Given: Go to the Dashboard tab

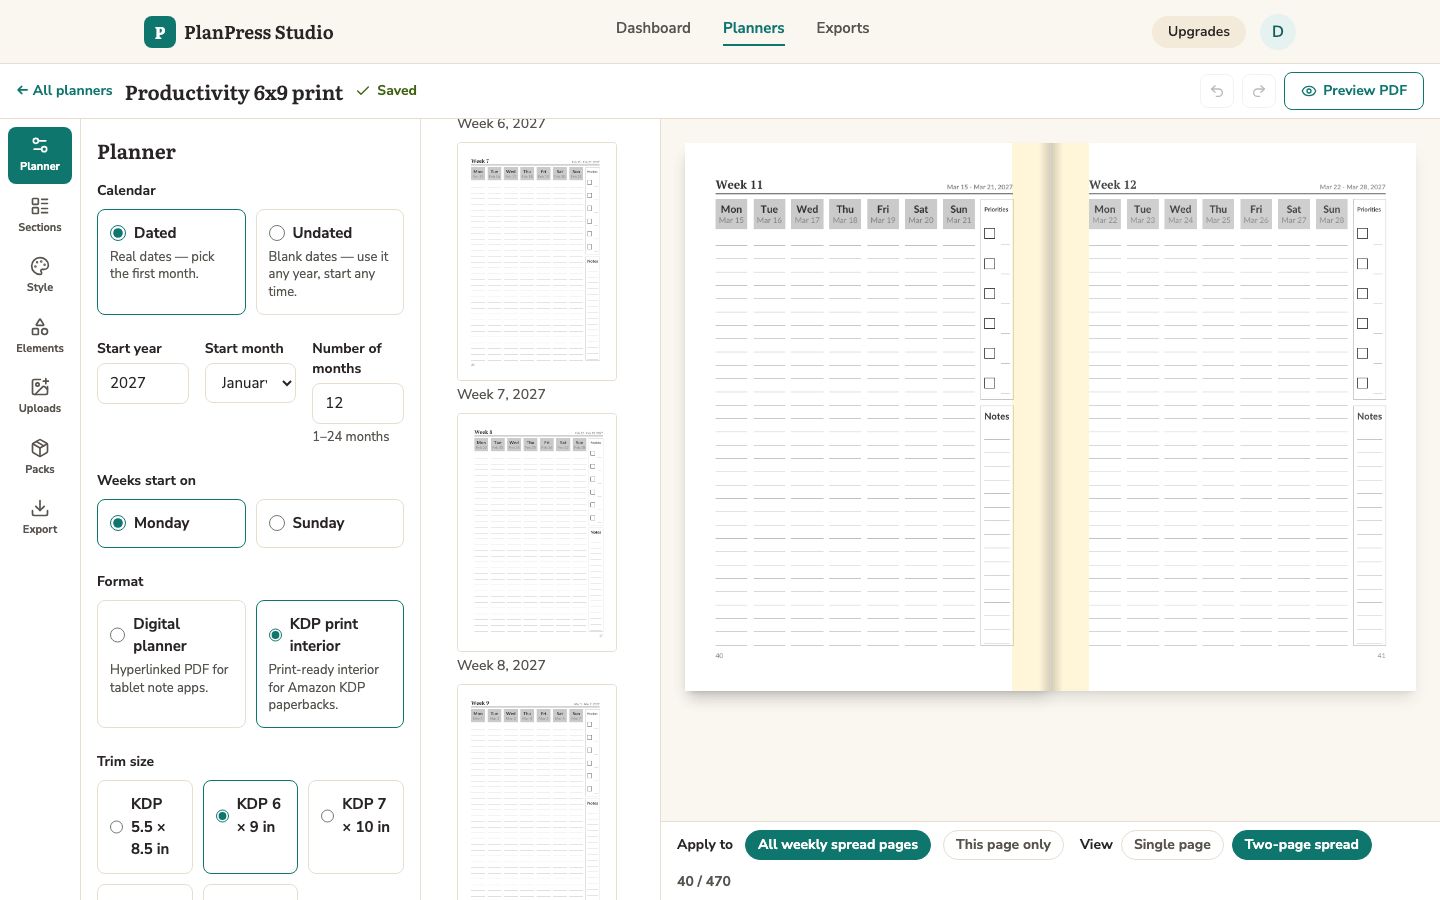Looking at the screenshot, I should (x=653, y=28).
